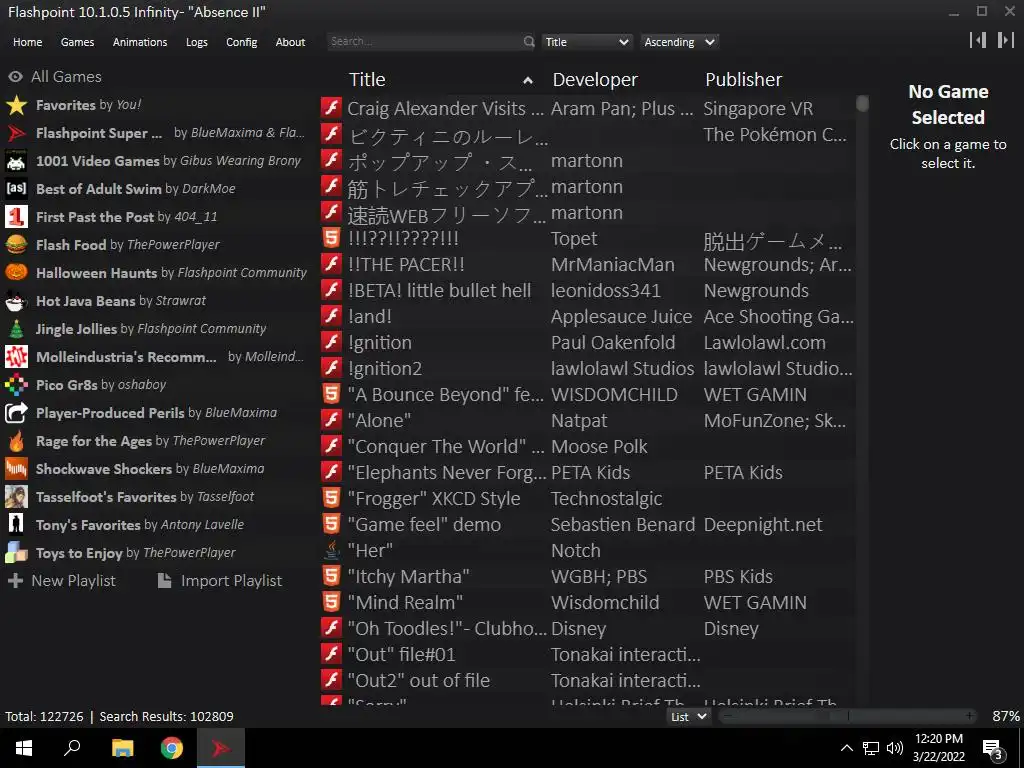The width and height of the screenshot is (1024, 768).
Task: Go to the Home tab
Action: click(x=27, y=42)
